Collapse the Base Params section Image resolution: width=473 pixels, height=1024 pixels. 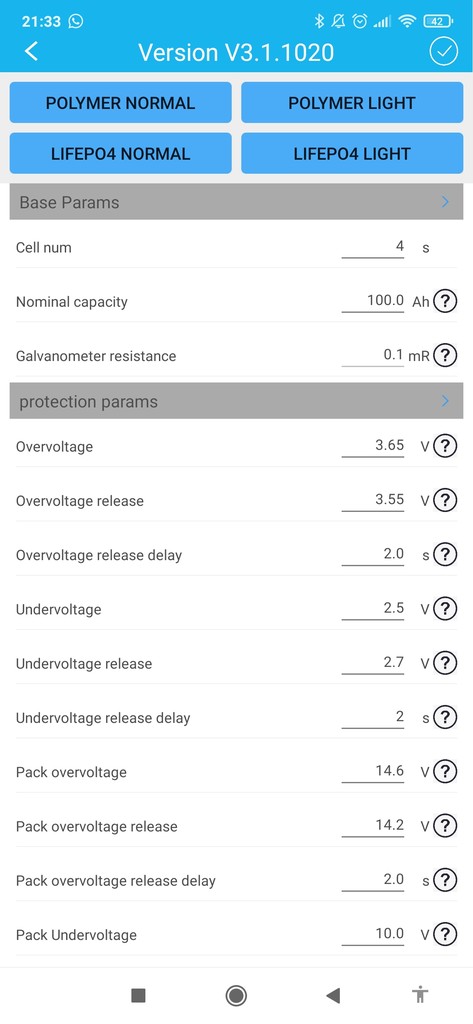tap(236, 202)
